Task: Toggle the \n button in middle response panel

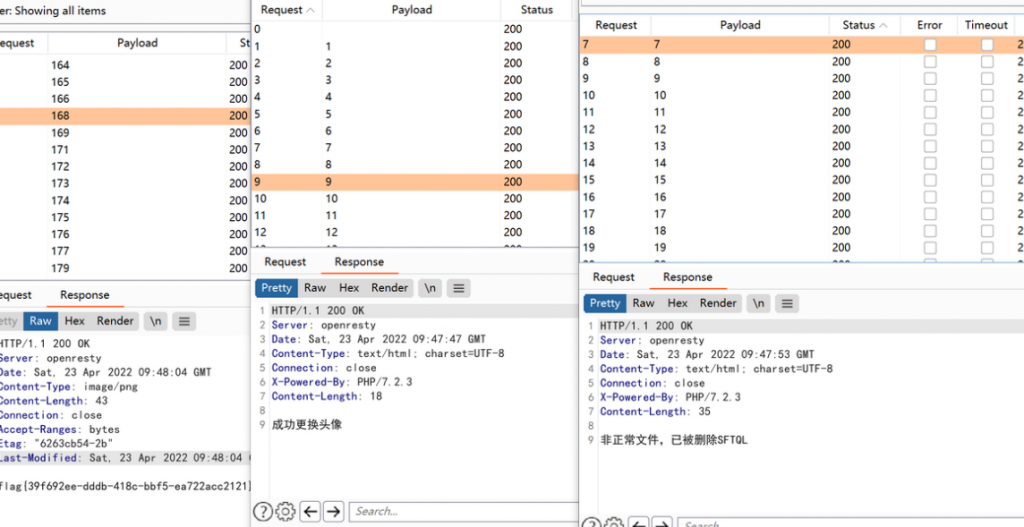Action: (430, 288)
